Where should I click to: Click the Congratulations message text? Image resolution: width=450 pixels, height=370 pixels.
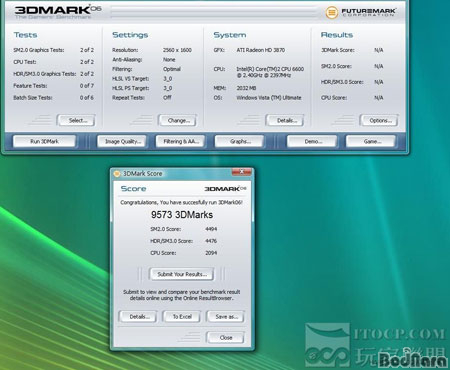(x=181, y=202)
